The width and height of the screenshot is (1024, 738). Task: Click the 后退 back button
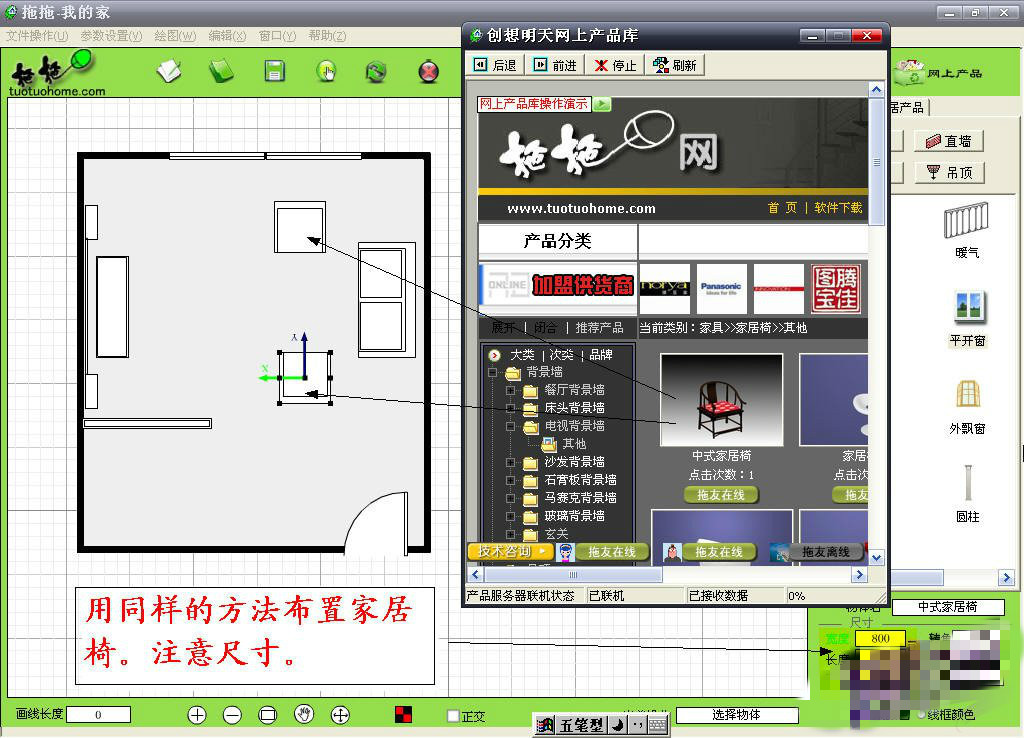[x=495, y=65]
